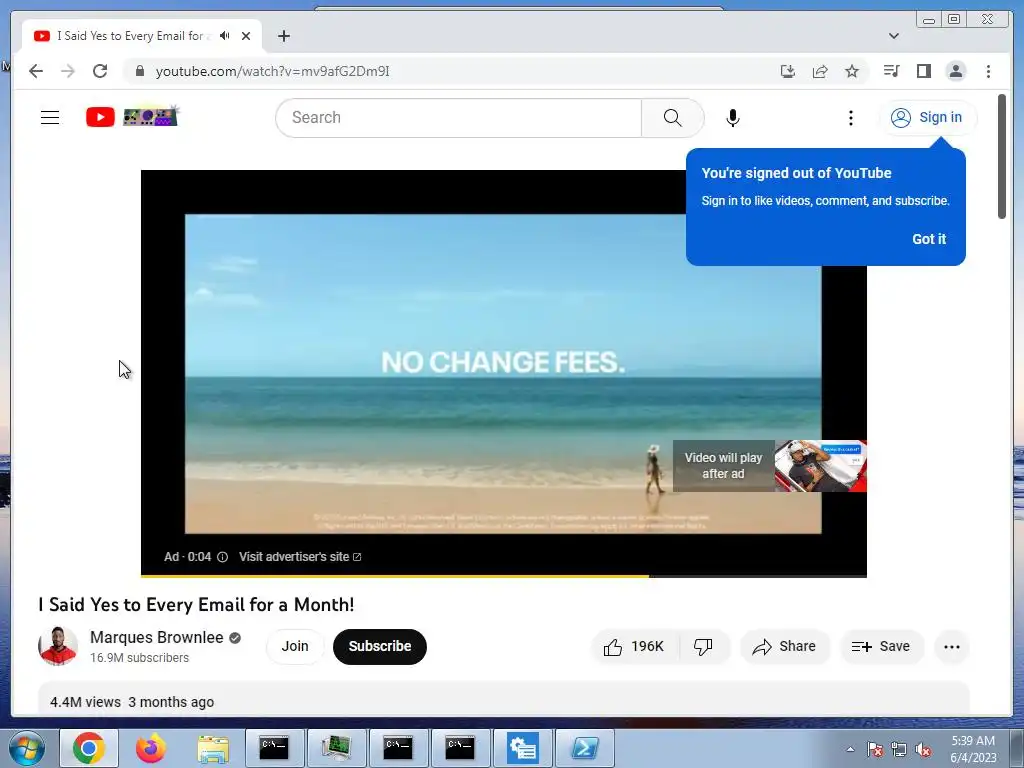Click the Sign in button
Image resolution: width=1024 pixels, height=768 pixels.
pos(927,118)
